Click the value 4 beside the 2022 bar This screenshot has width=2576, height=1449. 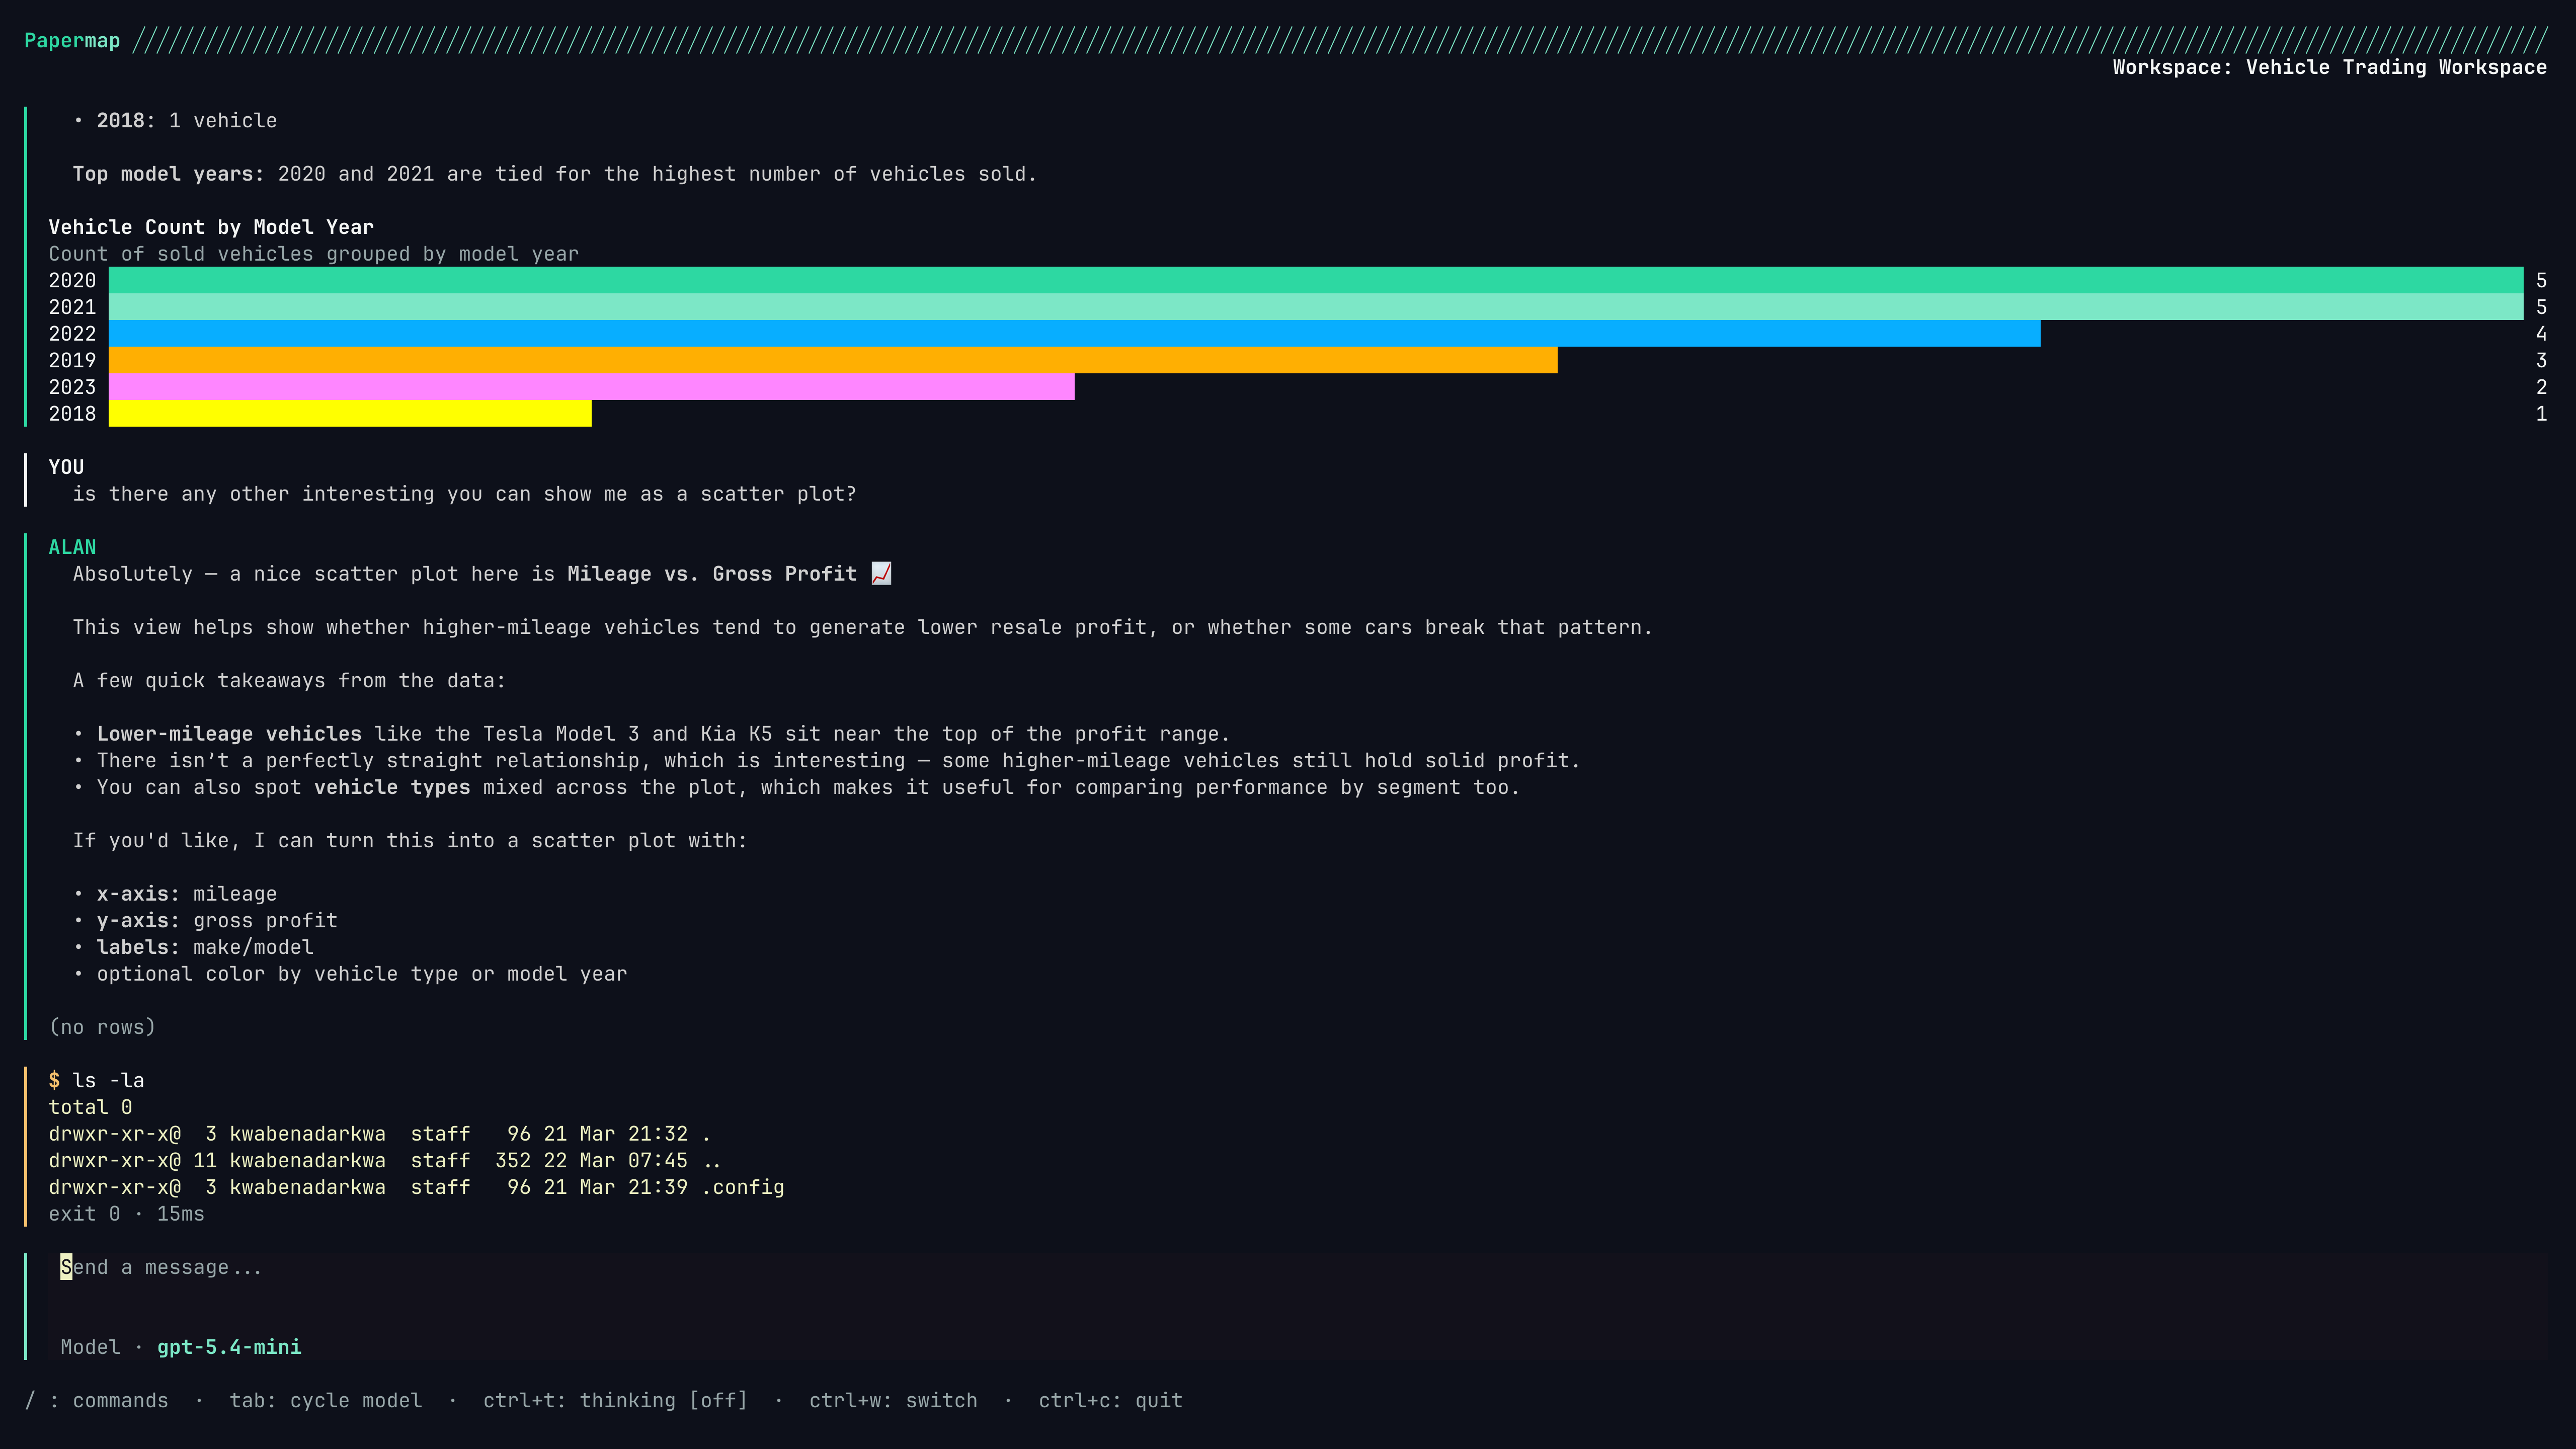(2541, 334)
